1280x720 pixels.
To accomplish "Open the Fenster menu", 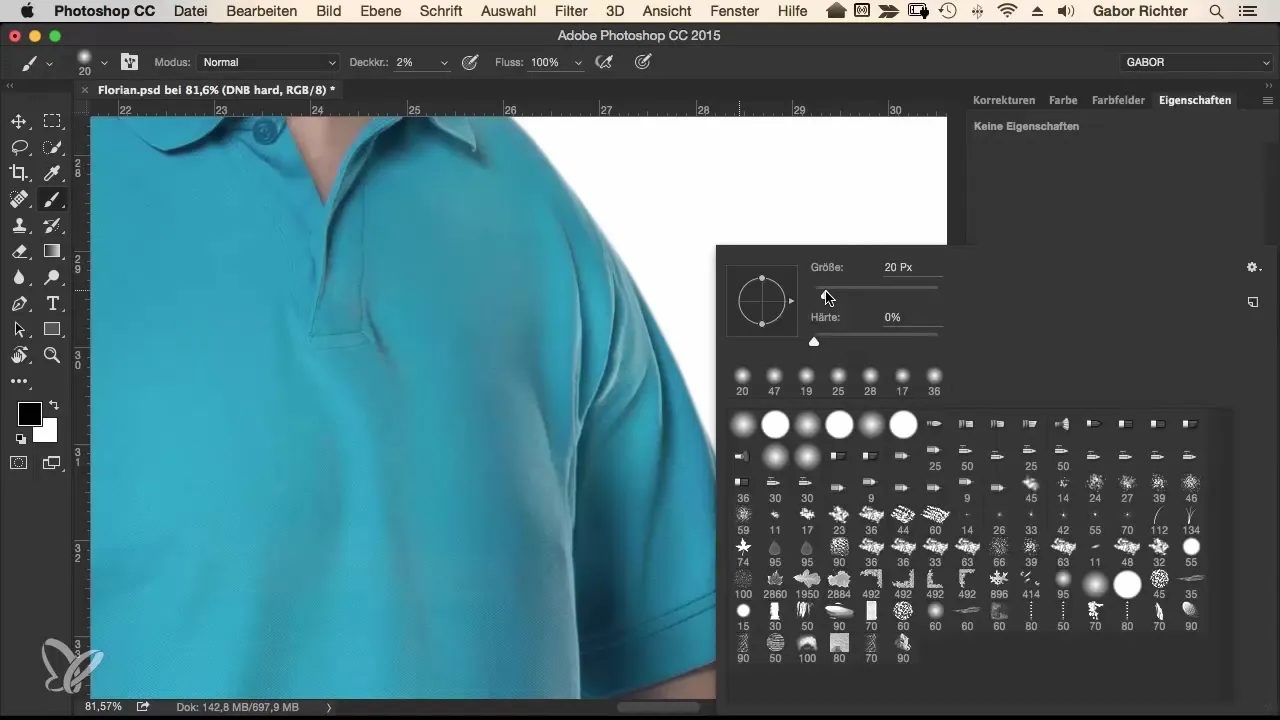I will coord(733,11).
